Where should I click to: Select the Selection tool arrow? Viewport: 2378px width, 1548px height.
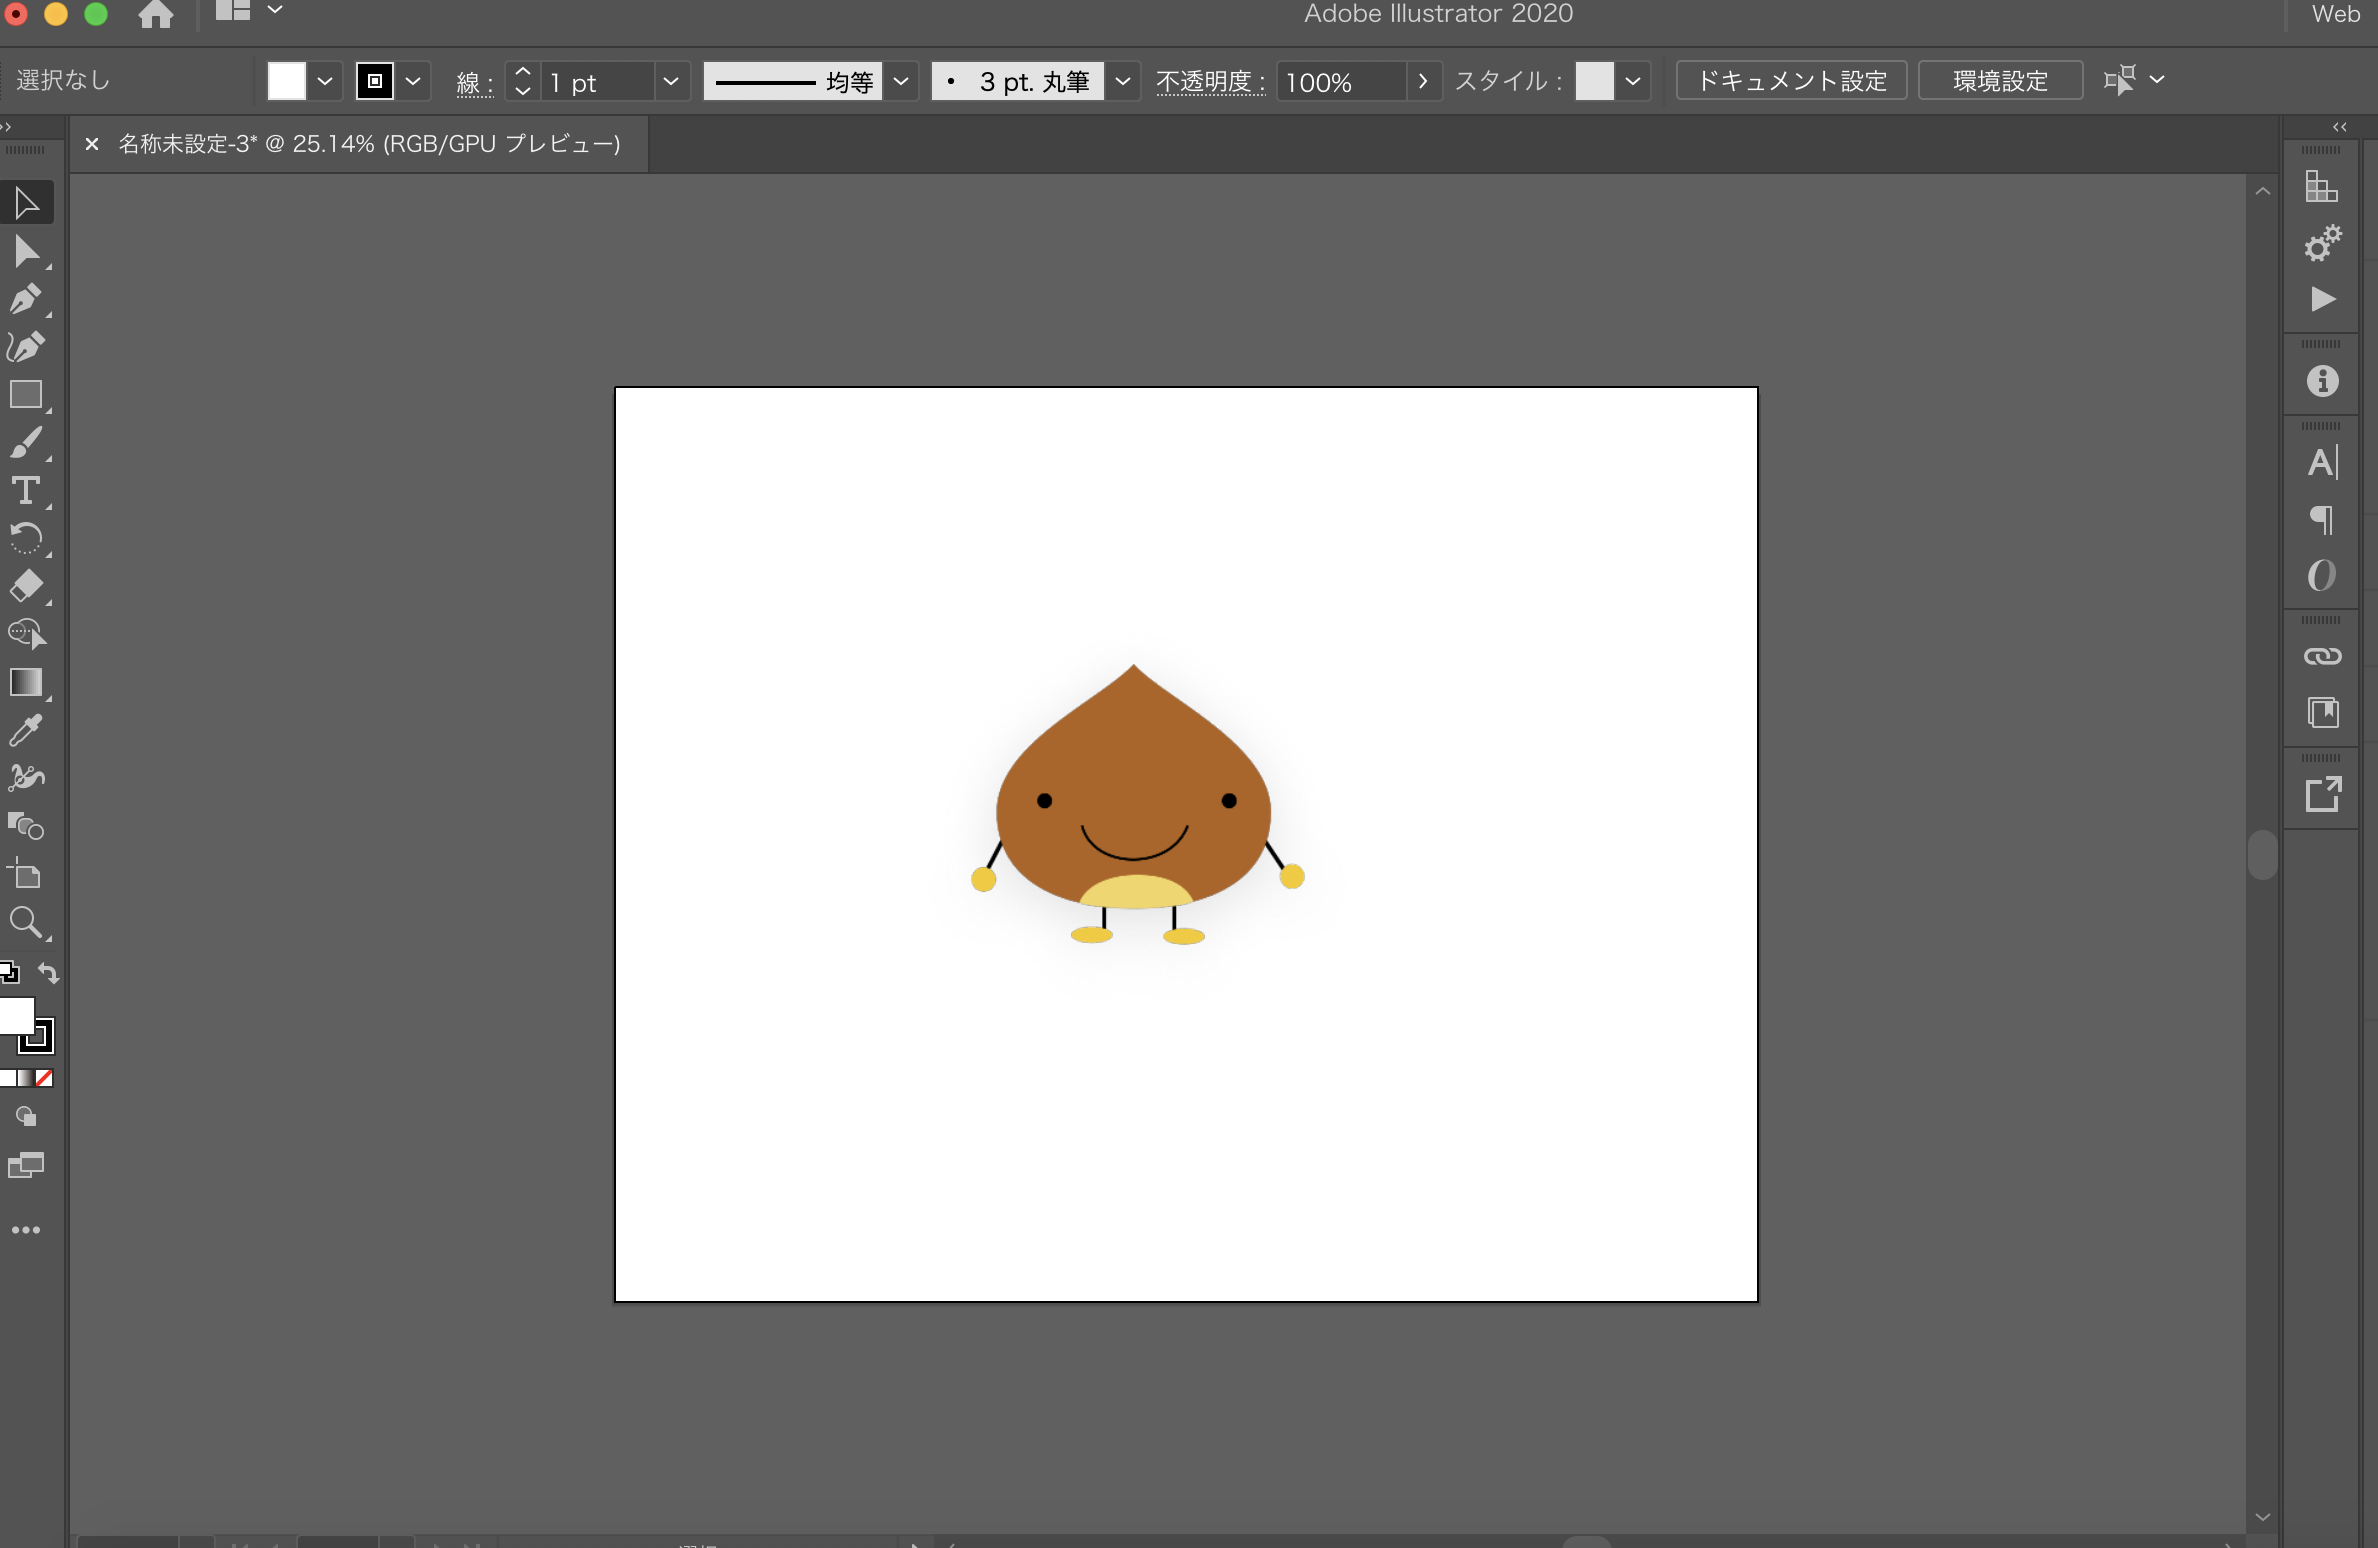click(27, 203)
